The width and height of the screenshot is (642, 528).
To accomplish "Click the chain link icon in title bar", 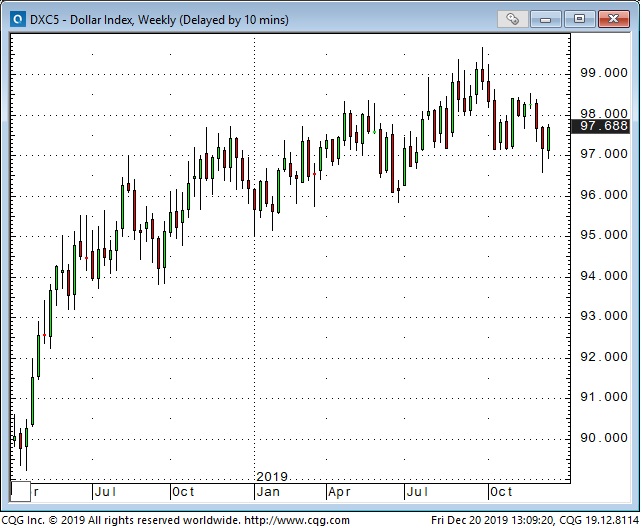I will [512, 19].
